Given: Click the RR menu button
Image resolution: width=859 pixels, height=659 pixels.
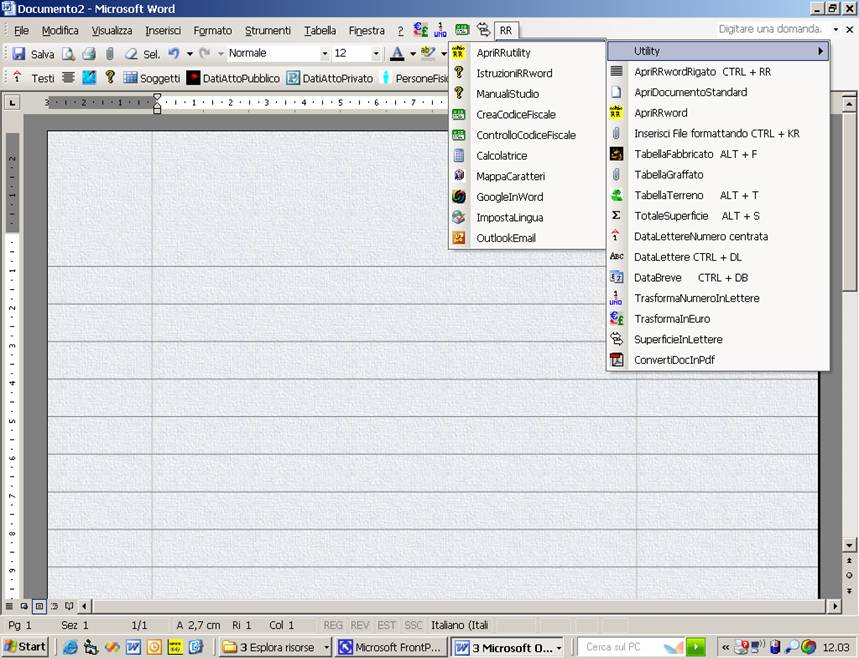Looking at the screenshot, I should tap(506, 31).
